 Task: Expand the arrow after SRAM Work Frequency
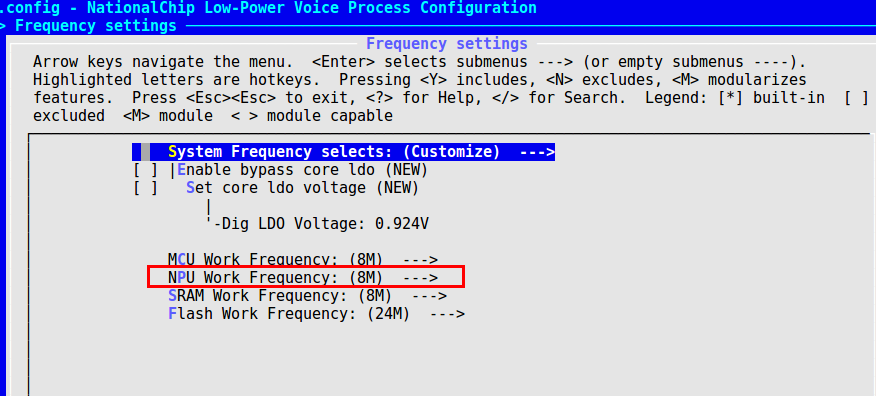pyautogui.click(x=430, y=295)
